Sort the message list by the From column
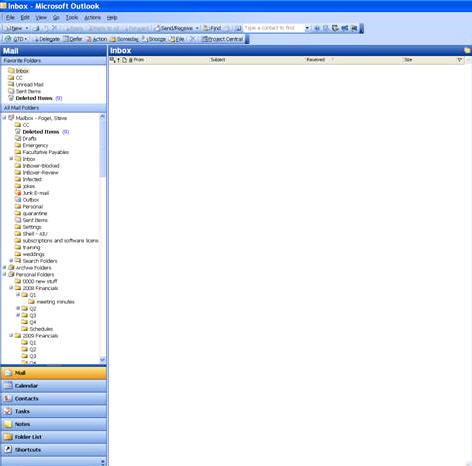 click(171, 60)
